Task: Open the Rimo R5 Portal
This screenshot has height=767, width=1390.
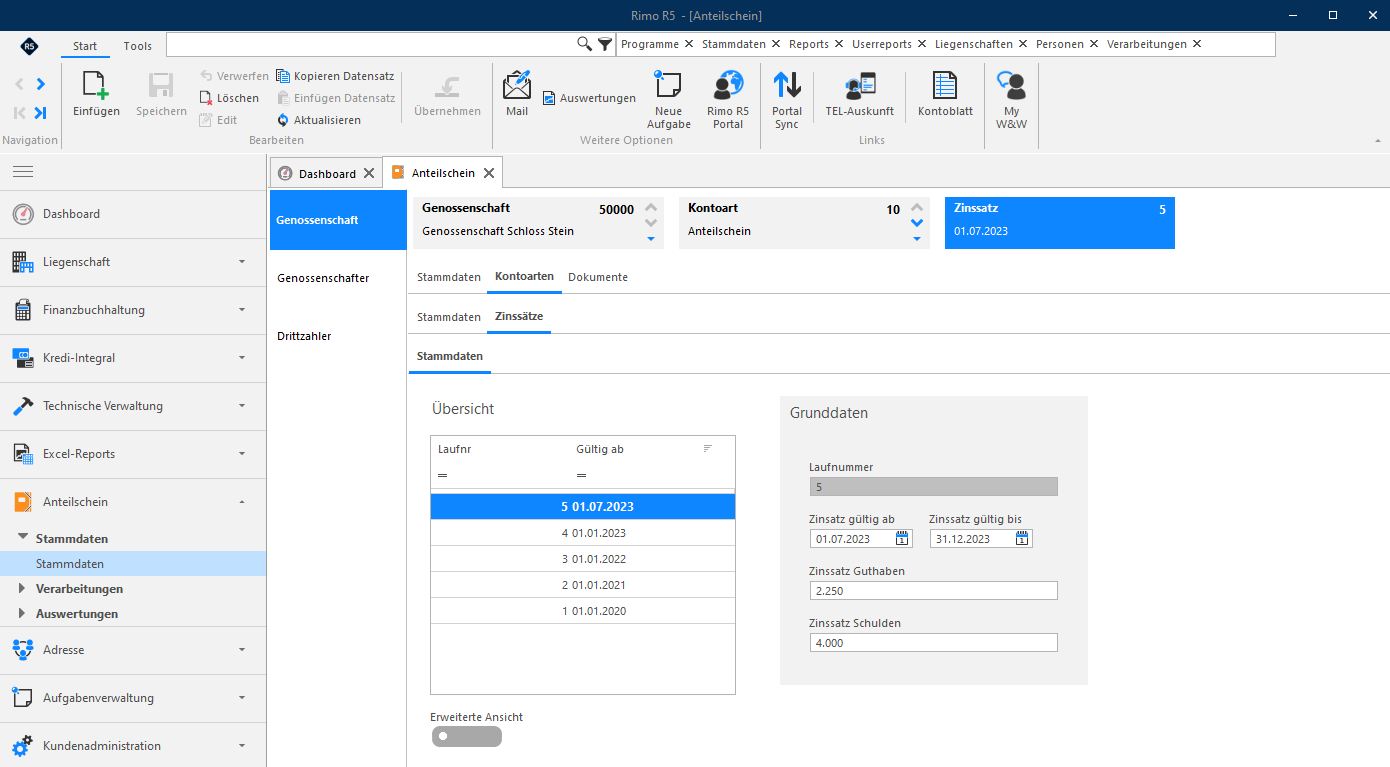Action: (x=728, y=100)
